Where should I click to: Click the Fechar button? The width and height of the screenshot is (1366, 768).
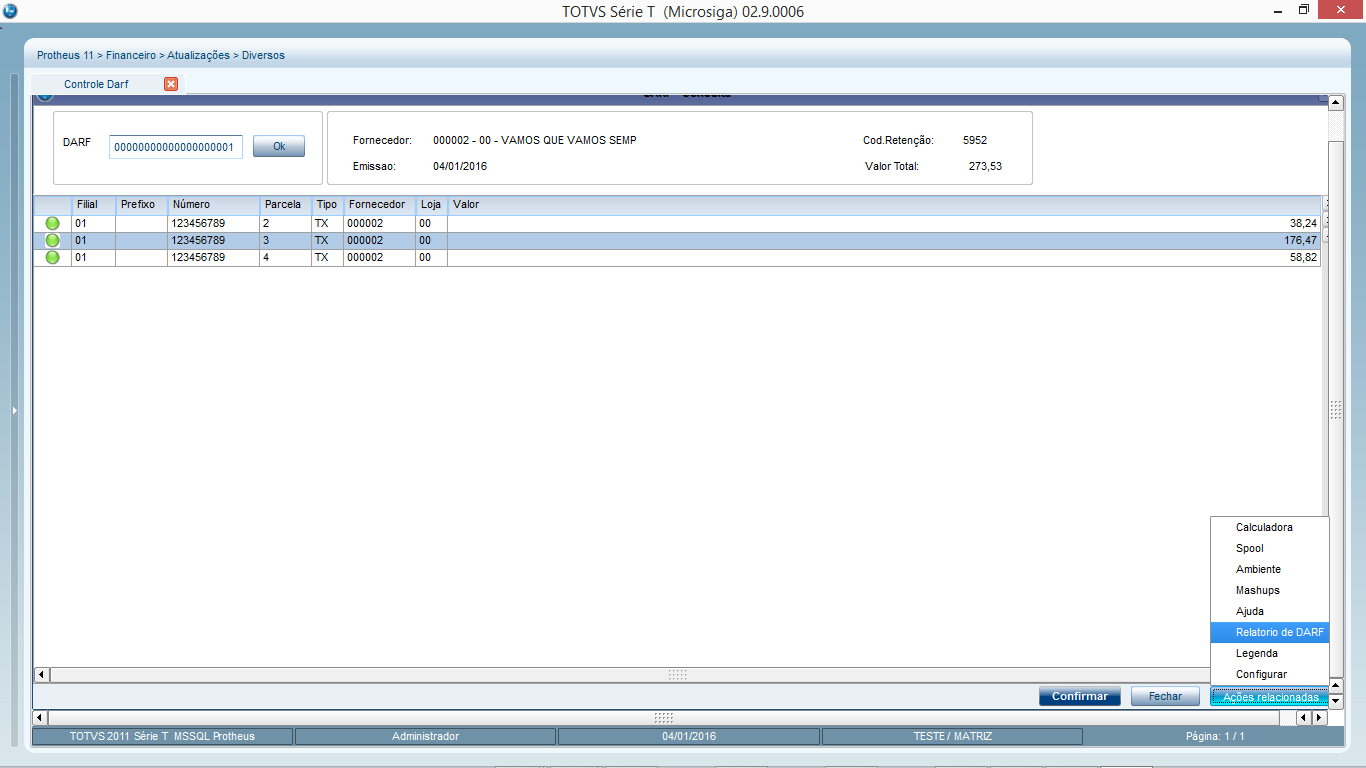tap(1165, 696)
